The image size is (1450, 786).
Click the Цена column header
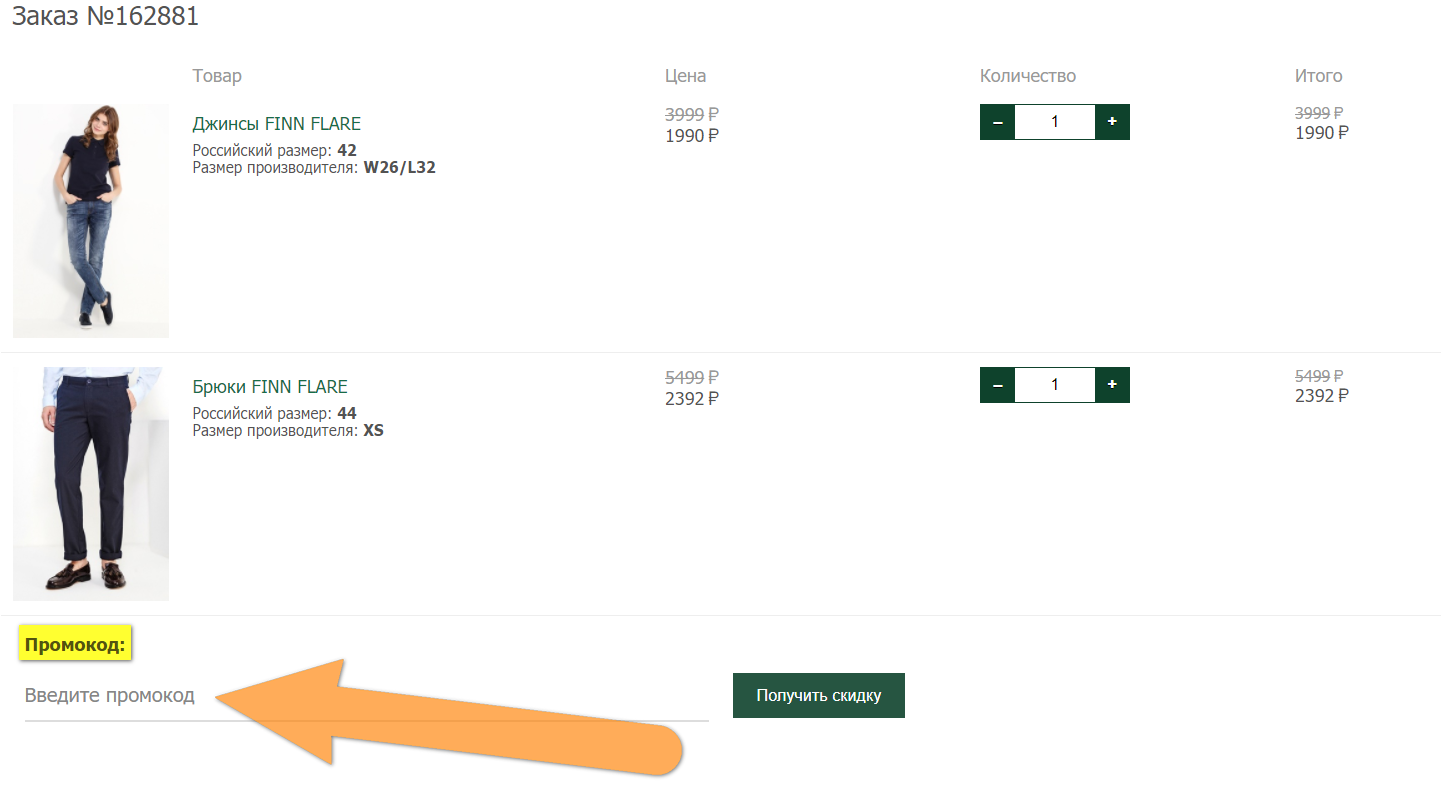[686, 76]
